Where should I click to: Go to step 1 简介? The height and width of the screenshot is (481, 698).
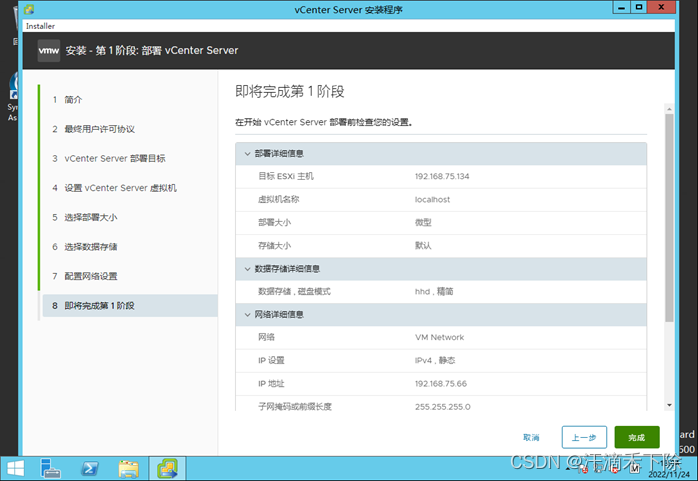point(73,100)
